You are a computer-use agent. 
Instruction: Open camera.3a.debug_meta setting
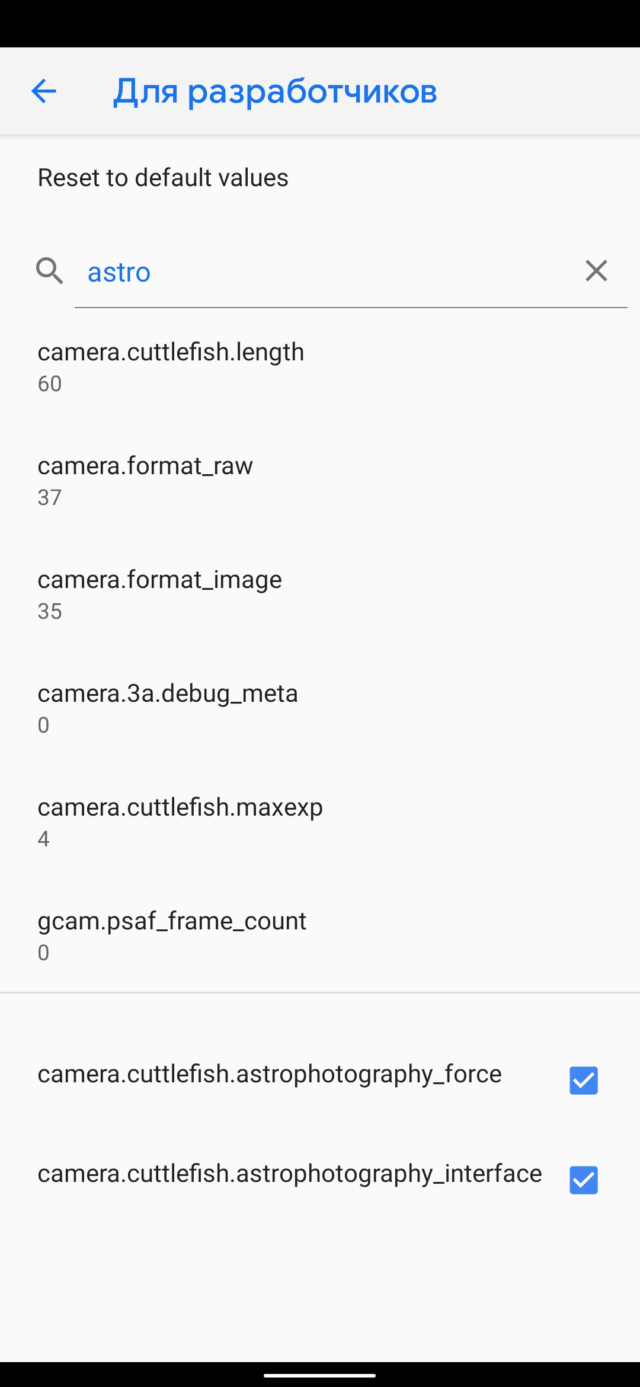coord(320,709)
